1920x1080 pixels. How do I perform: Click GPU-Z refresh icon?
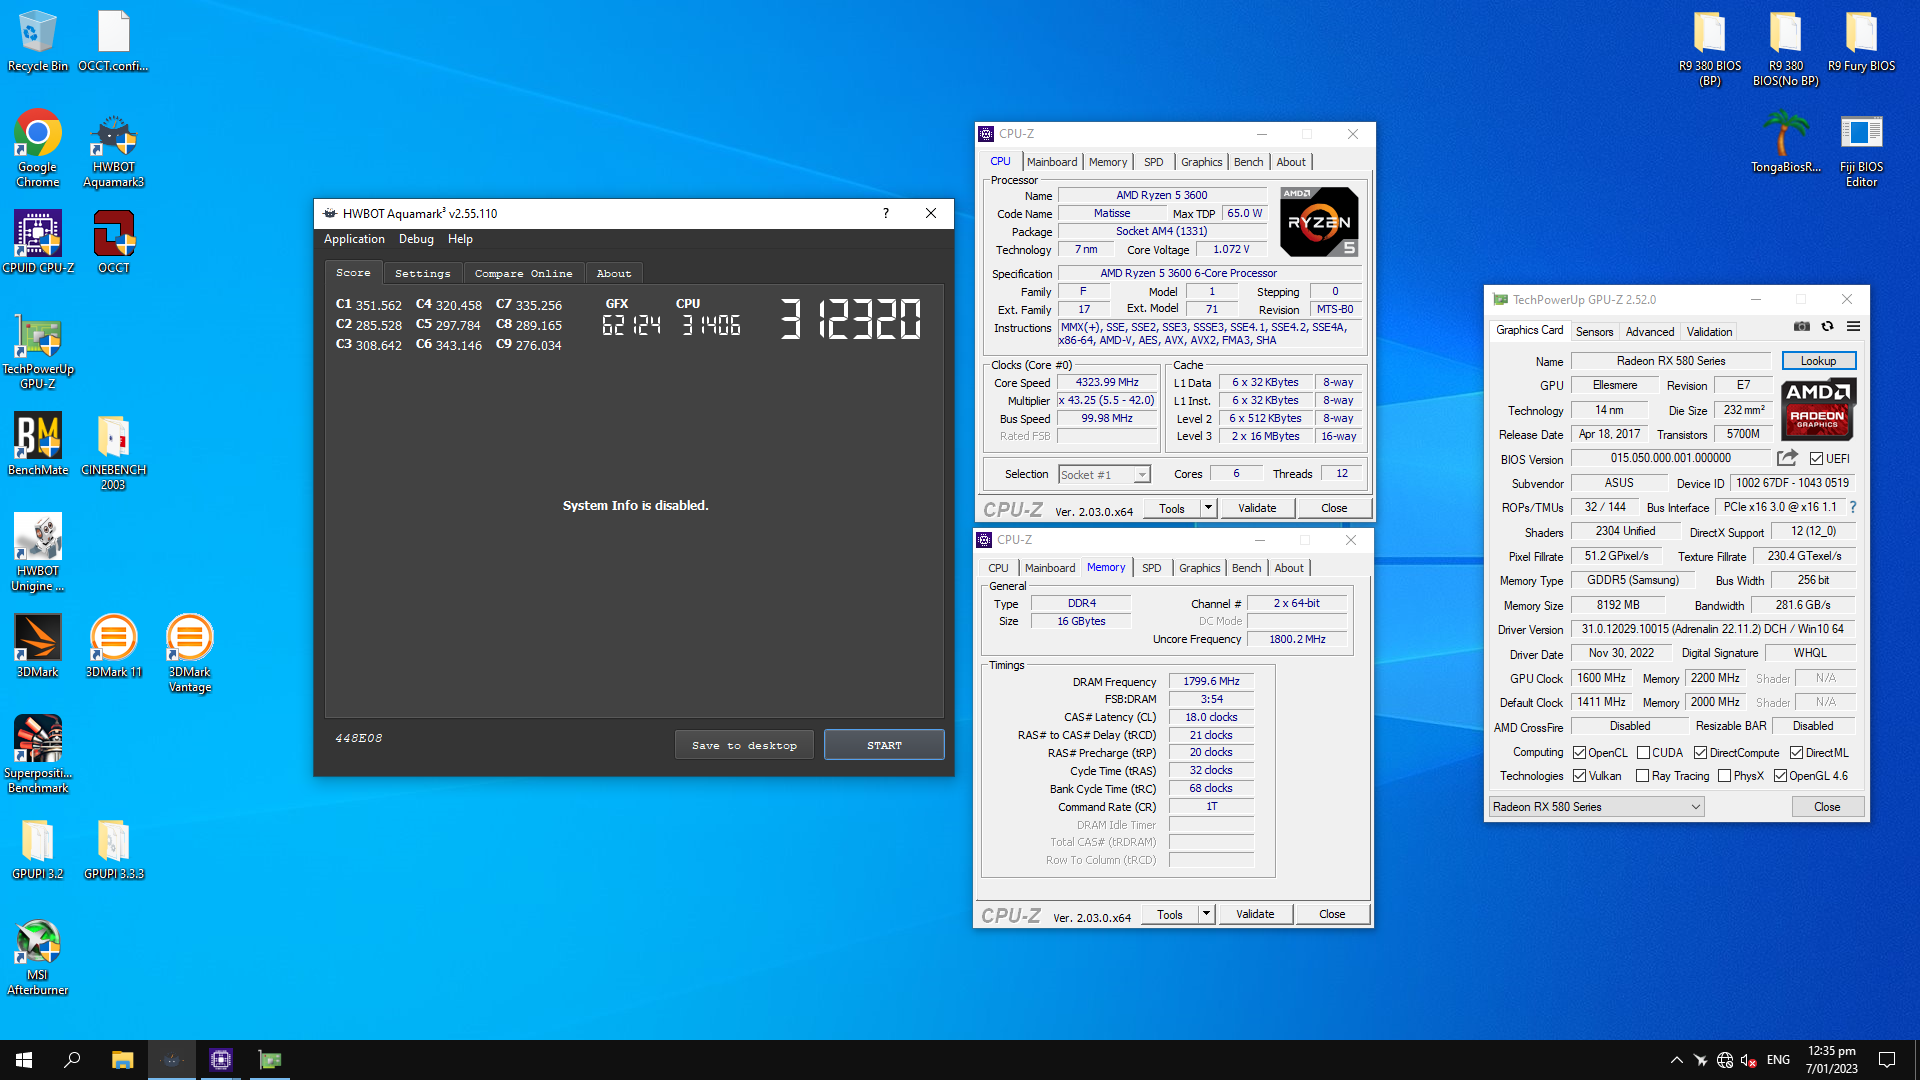tap(1827, 326)
